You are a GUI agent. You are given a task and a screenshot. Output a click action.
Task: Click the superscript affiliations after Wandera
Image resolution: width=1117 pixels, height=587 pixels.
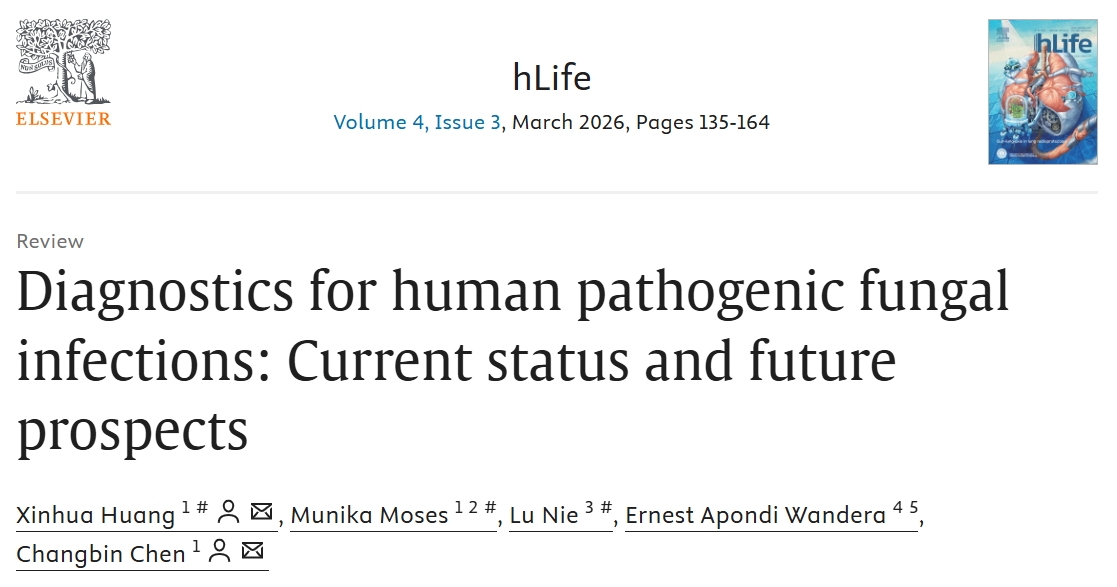coord(906,508)
